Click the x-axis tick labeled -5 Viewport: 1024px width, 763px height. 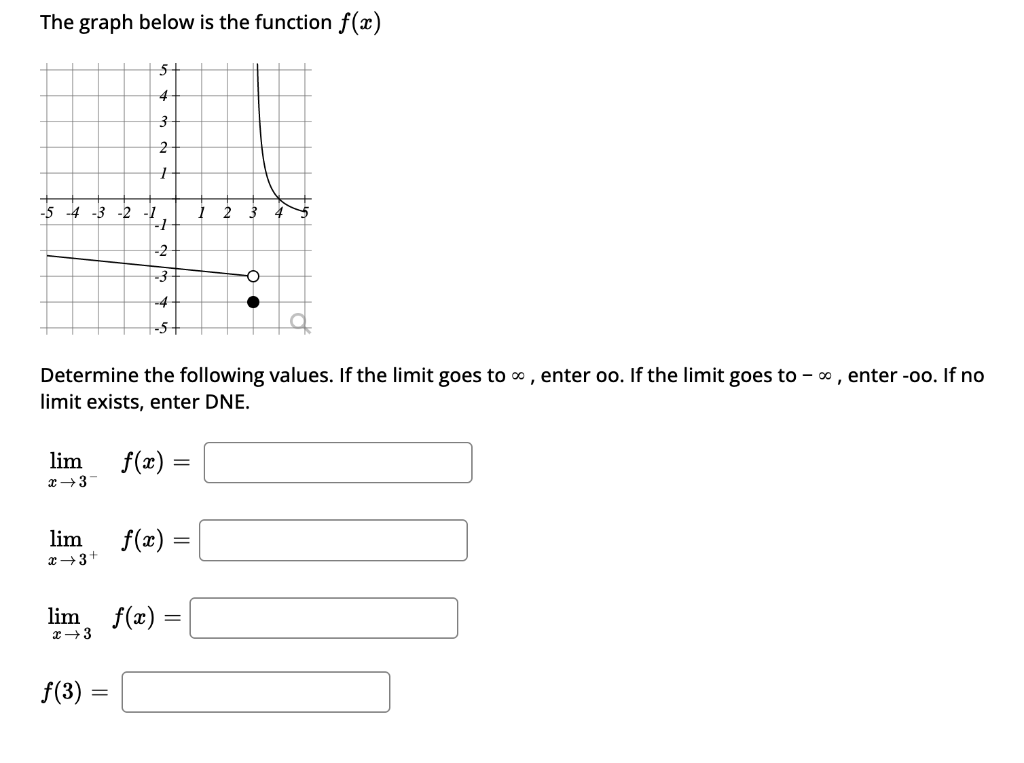(x=45, y=211)
